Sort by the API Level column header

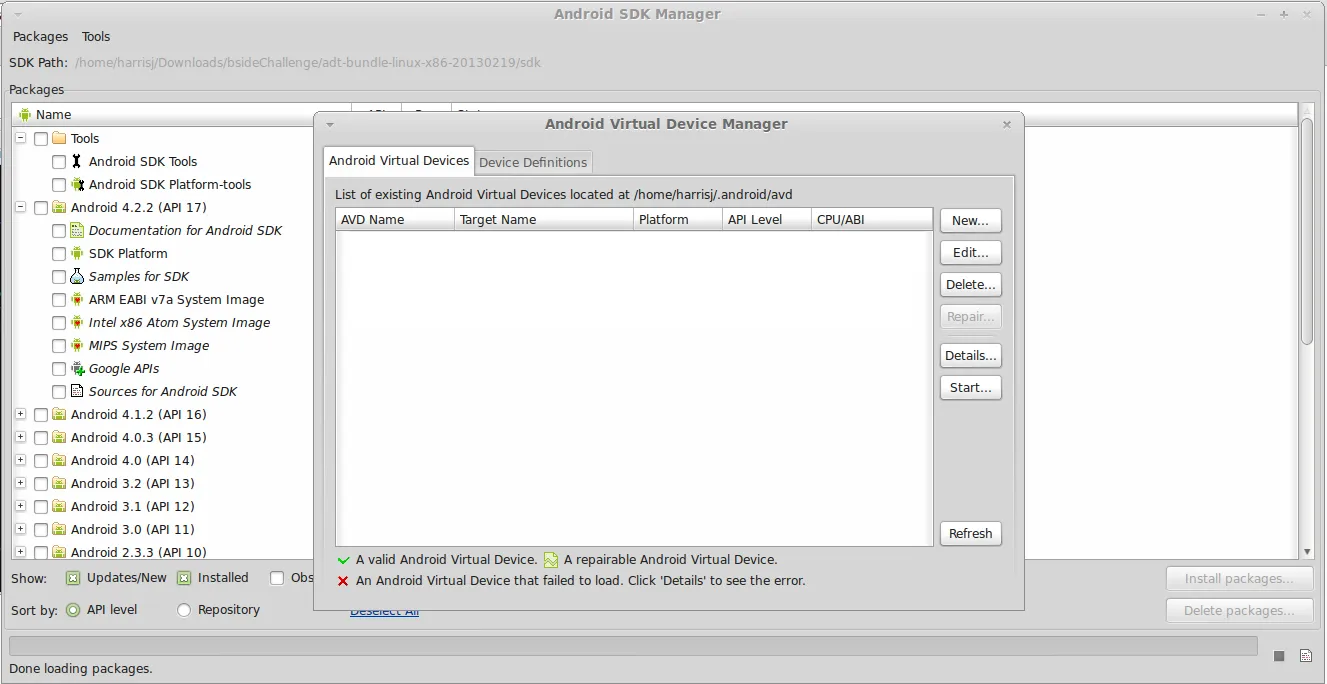click(767, 219)
